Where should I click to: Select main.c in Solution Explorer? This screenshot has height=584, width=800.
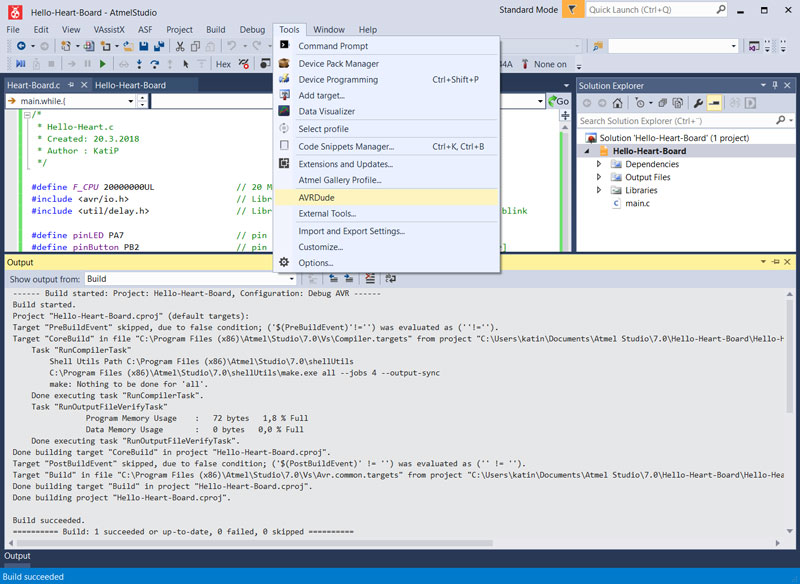coord(637,203)
